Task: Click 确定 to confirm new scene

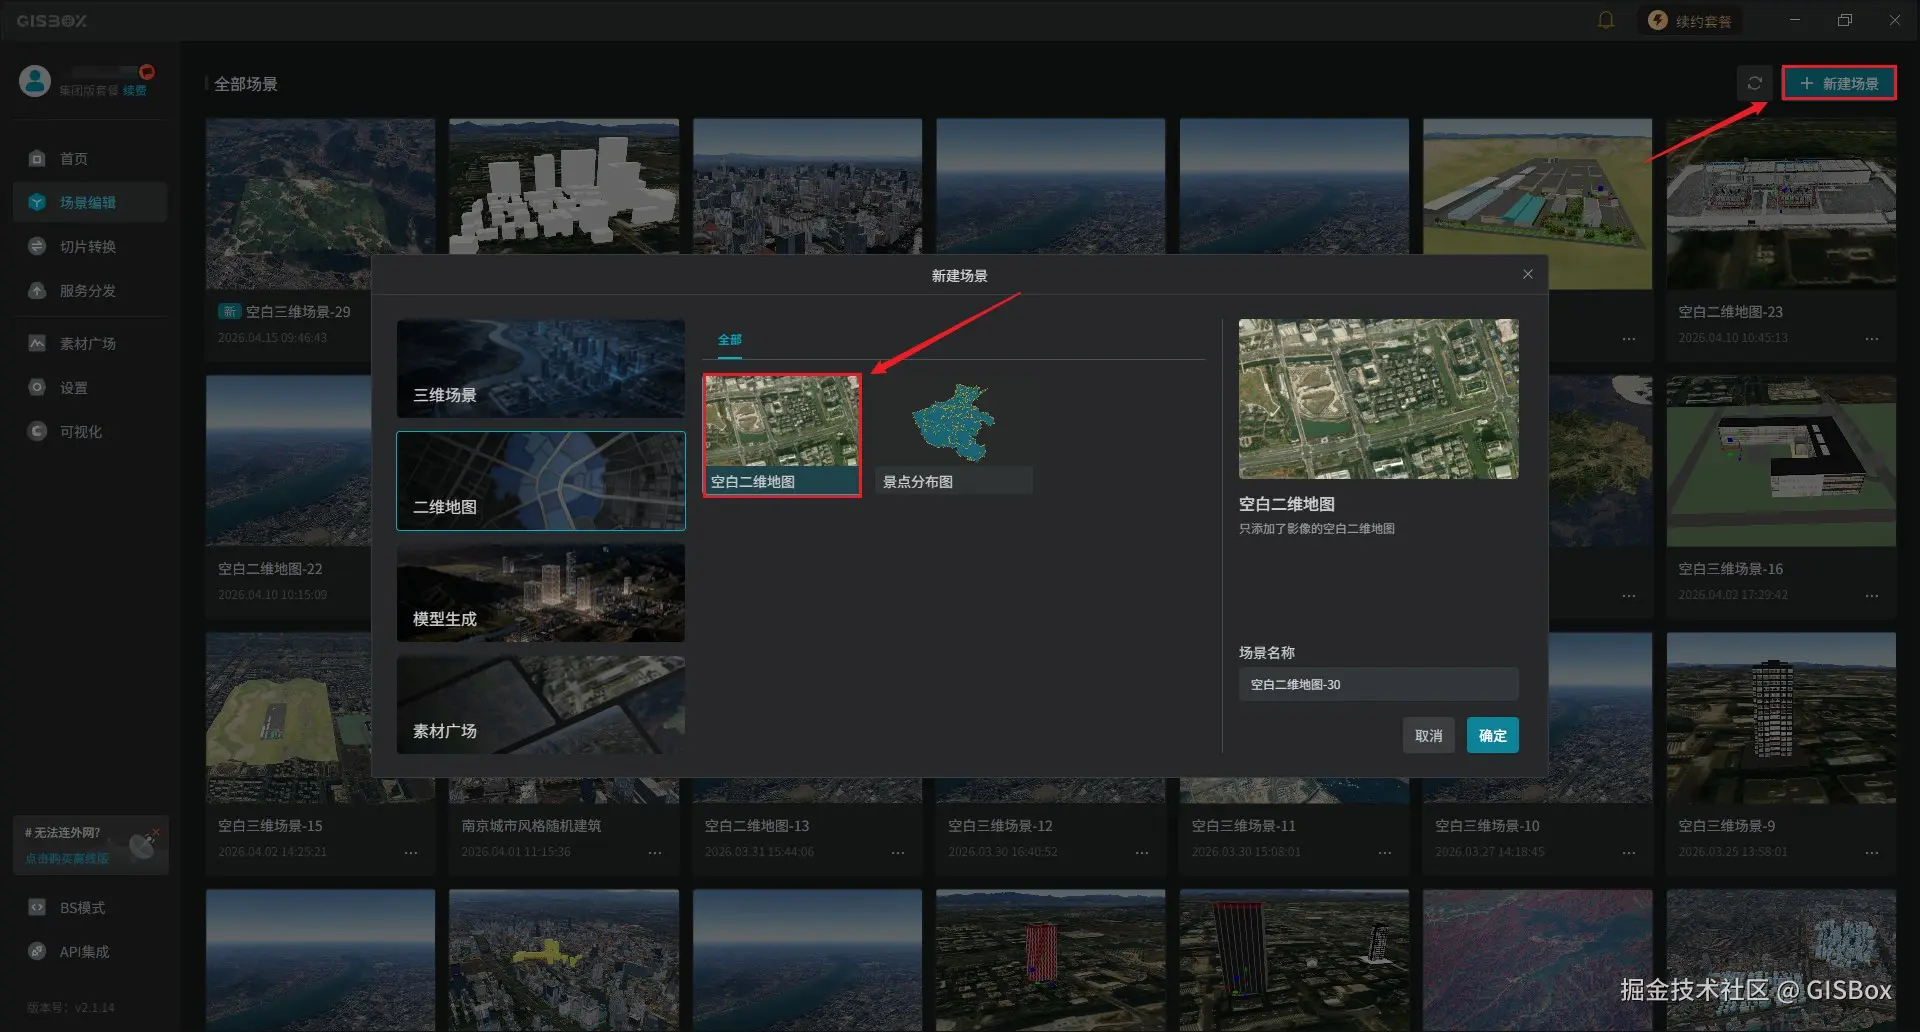Action: 1493,735
